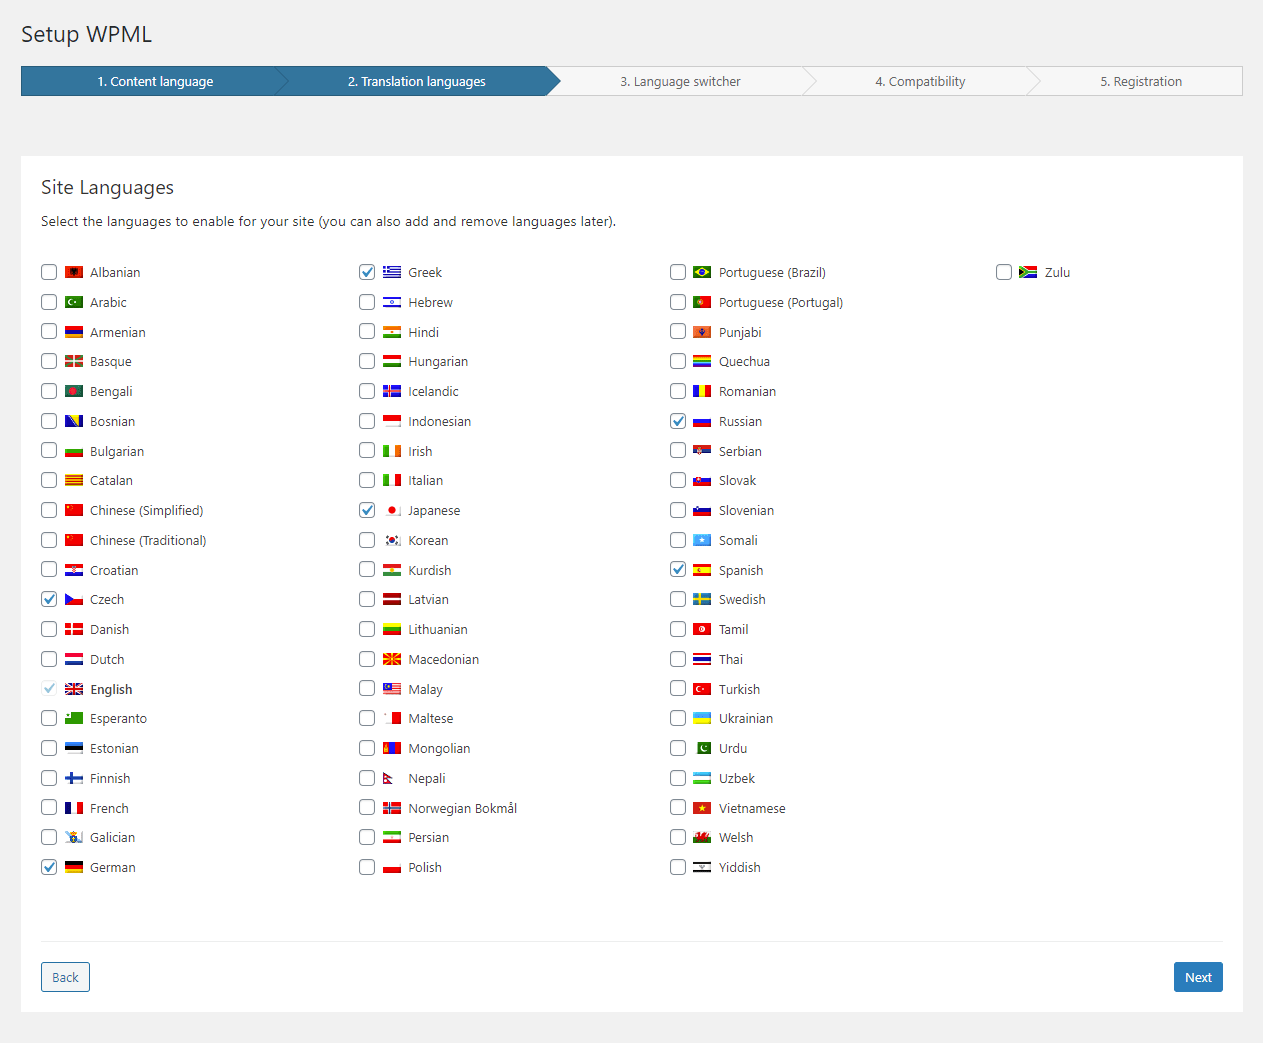Viewport: 1263px width, 1043px height.
Task: Disable the Czech language checkbox
Action: click(48, 599)
